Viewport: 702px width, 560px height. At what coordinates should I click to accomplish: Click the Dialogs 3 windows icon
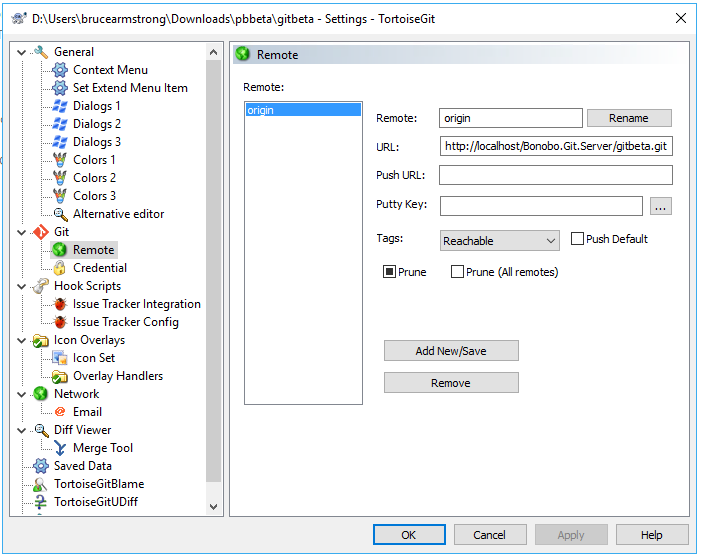[60, 142]
